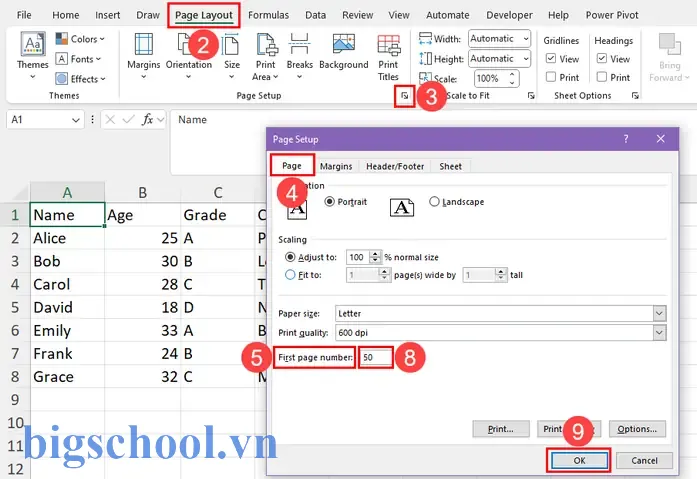Image resolution: width=697 pixels, height=479 pixels.
Task: Expand the Name Box dropdown
Action: tap(76, 120)
